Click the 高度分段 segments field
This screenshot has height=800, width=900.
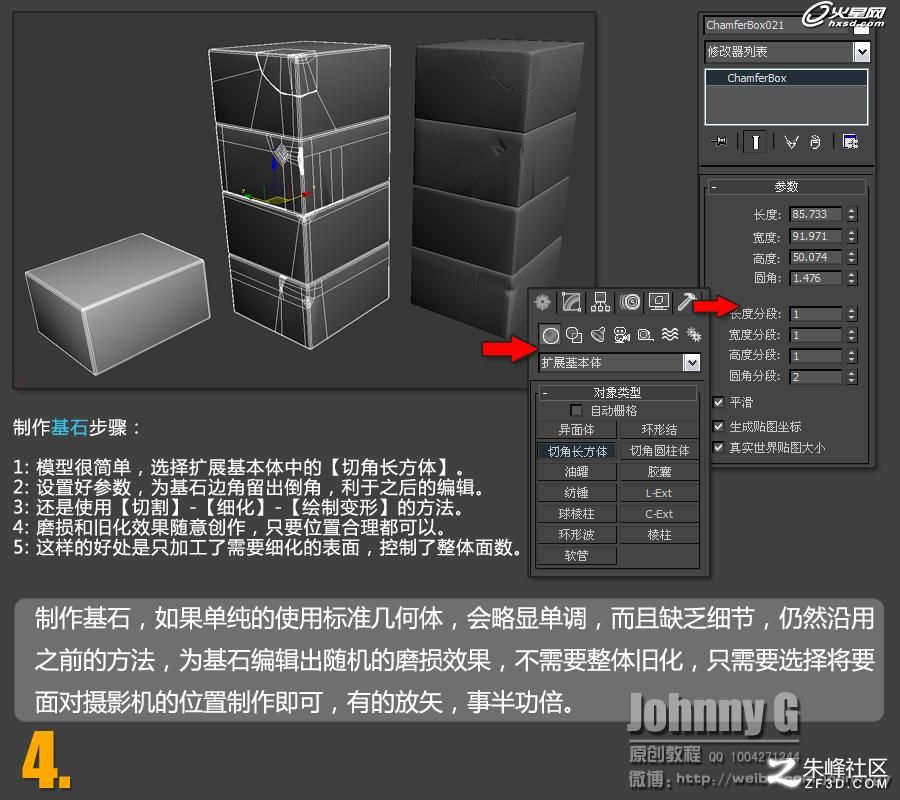coord(815,356)
